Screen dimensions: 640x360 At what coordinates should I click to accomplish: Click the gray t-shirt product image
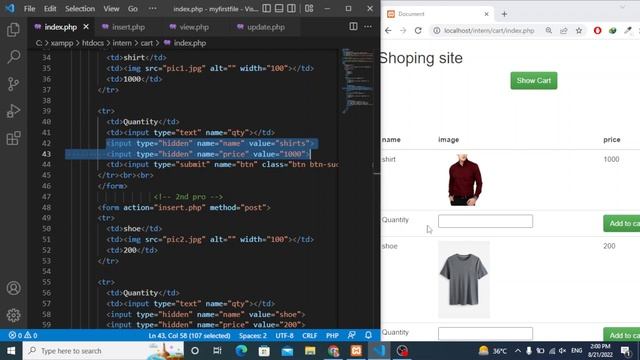464,280
